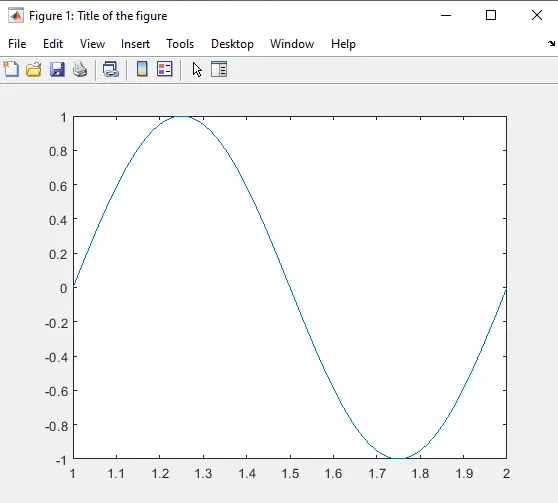Image resolution: width=558 pixels, height=503 pixels.
Task: Open a file with the folder icon
Action: tap(34, 69)
